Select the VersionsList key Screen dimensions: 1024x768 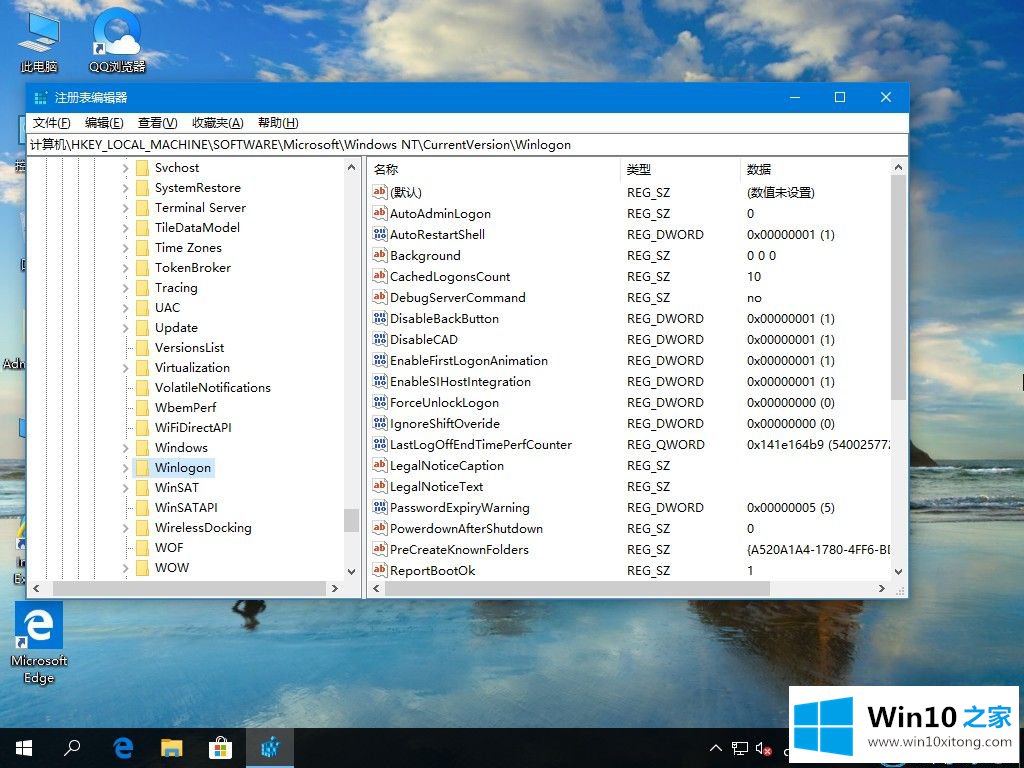pos(189,348)
